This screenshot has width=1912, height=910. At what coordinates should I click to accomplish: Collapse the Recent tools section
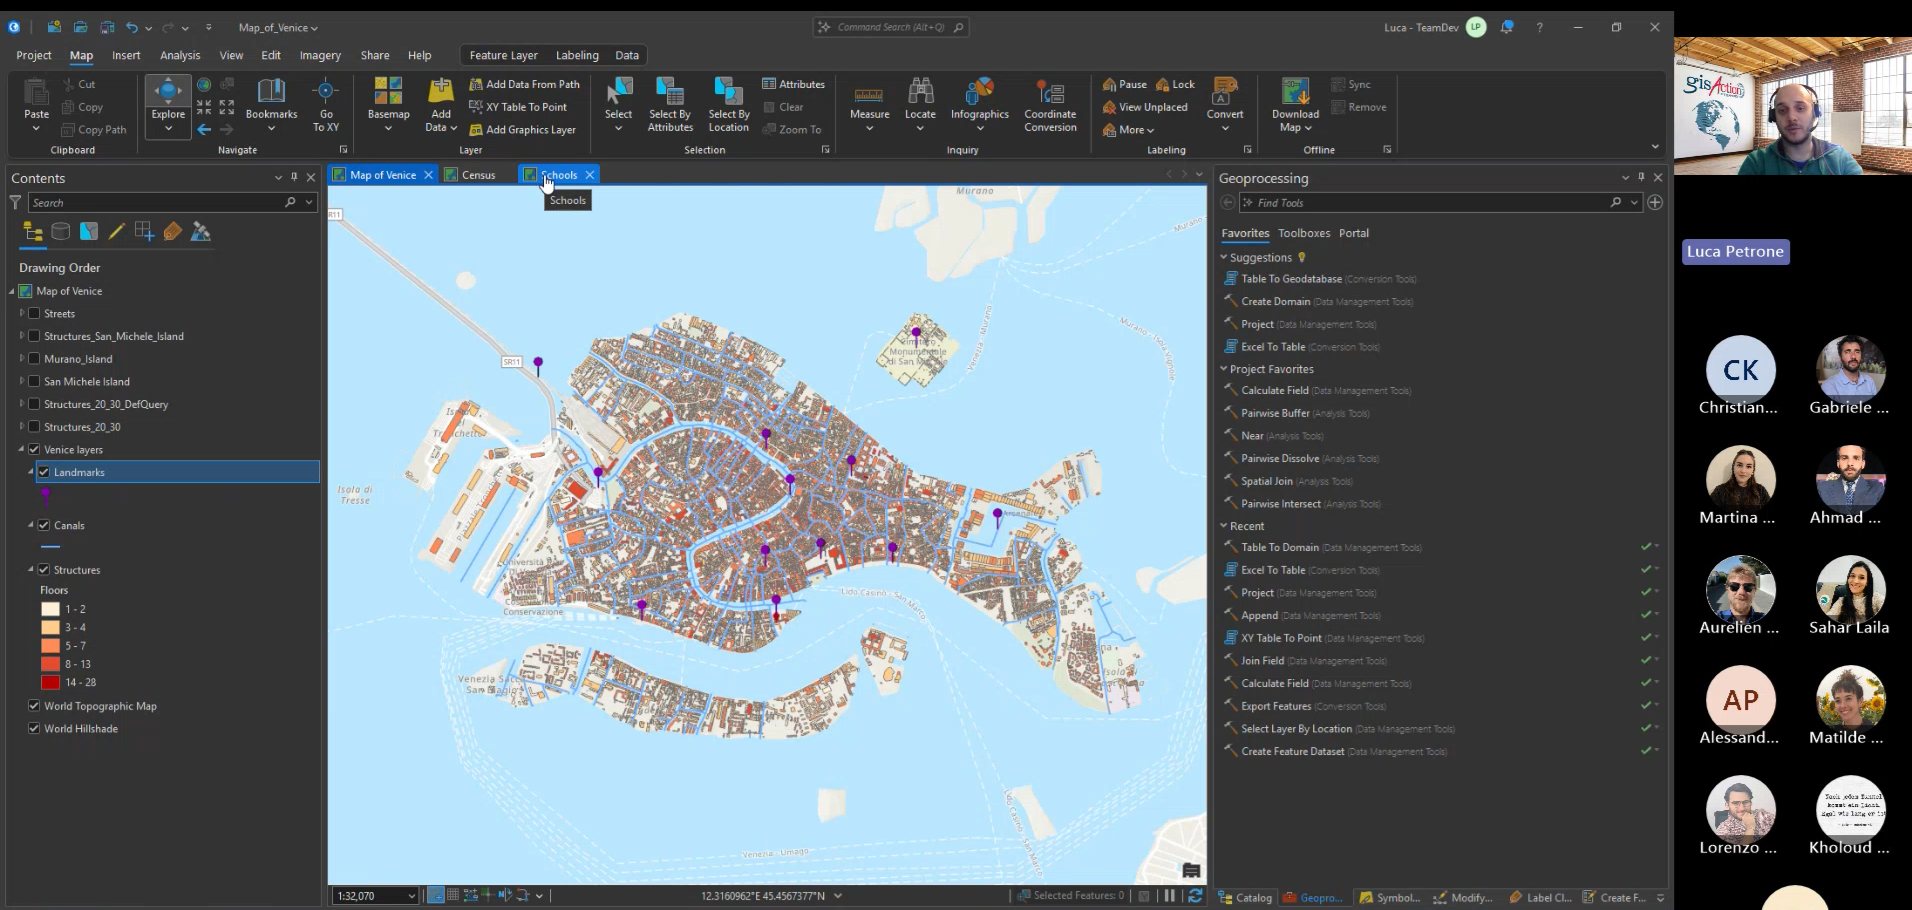(x=1223, y=526)
